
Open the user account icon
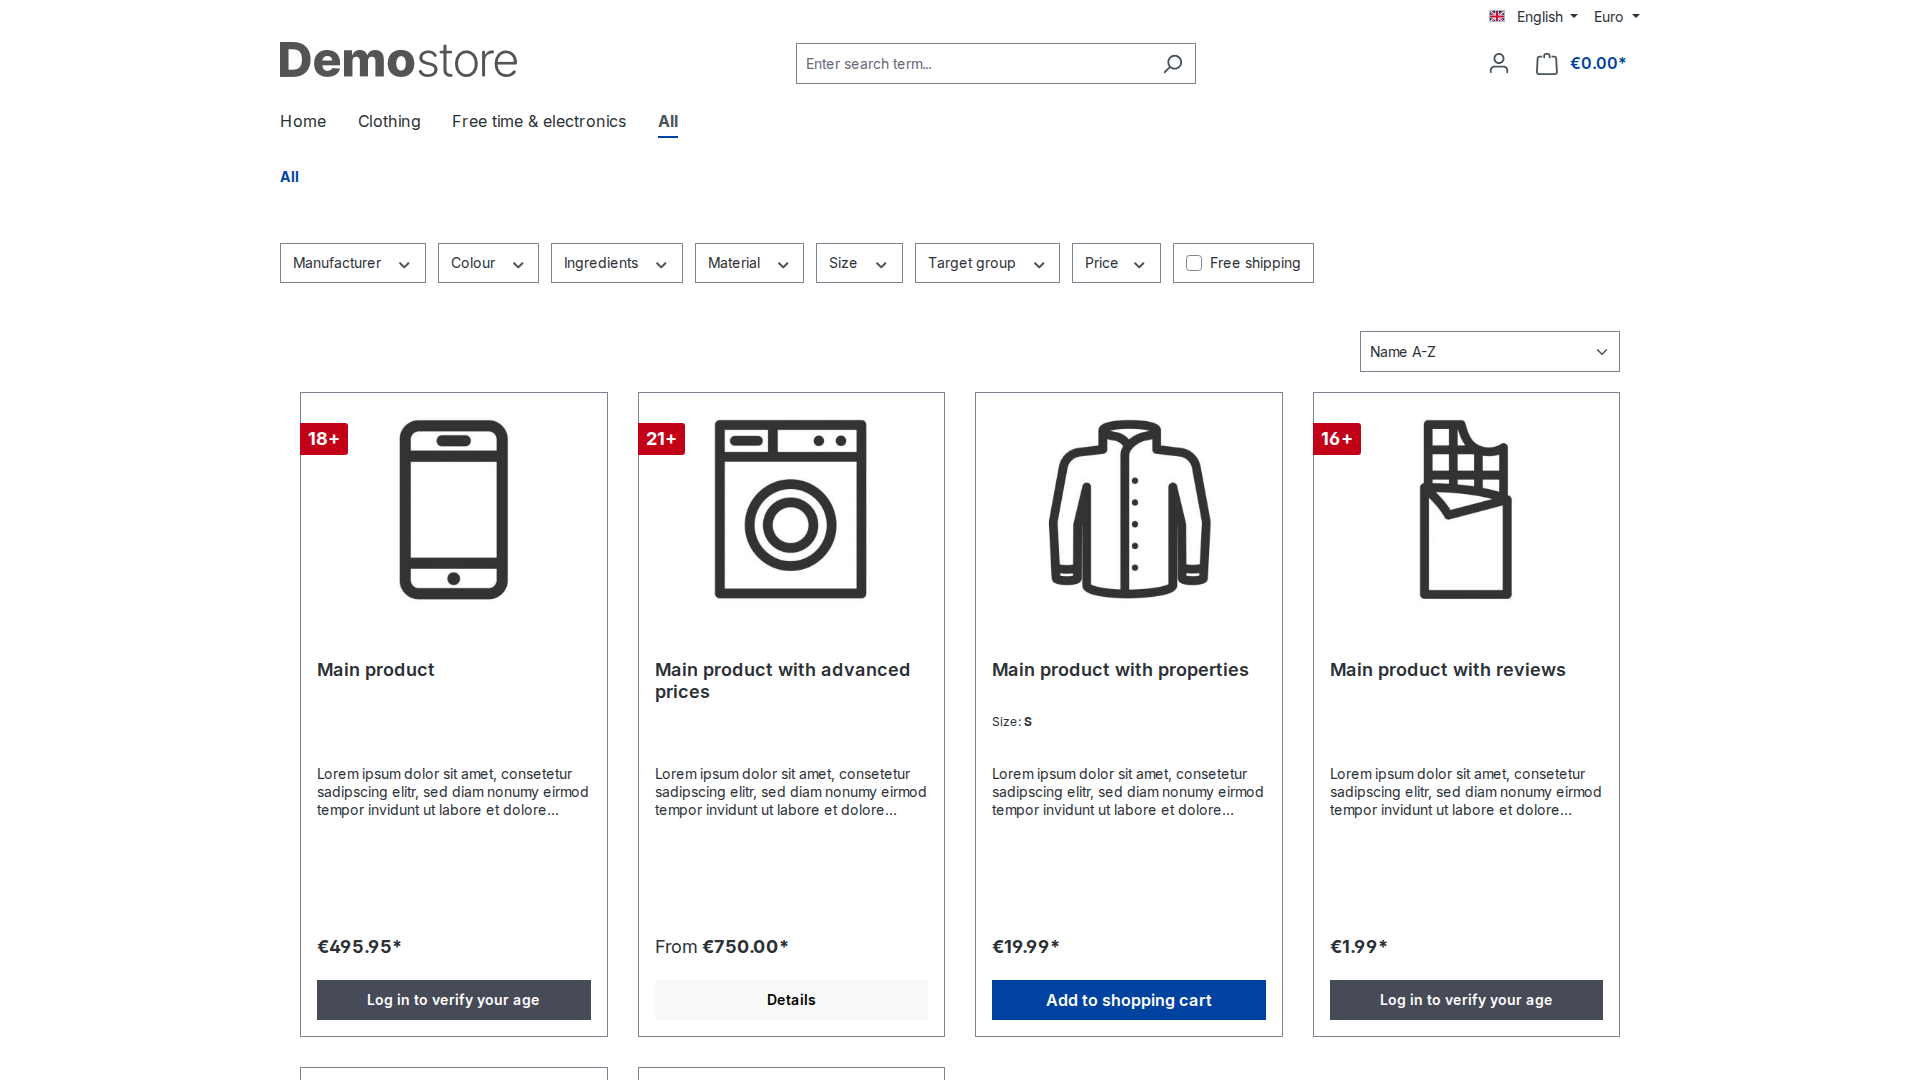point(1498,64)
